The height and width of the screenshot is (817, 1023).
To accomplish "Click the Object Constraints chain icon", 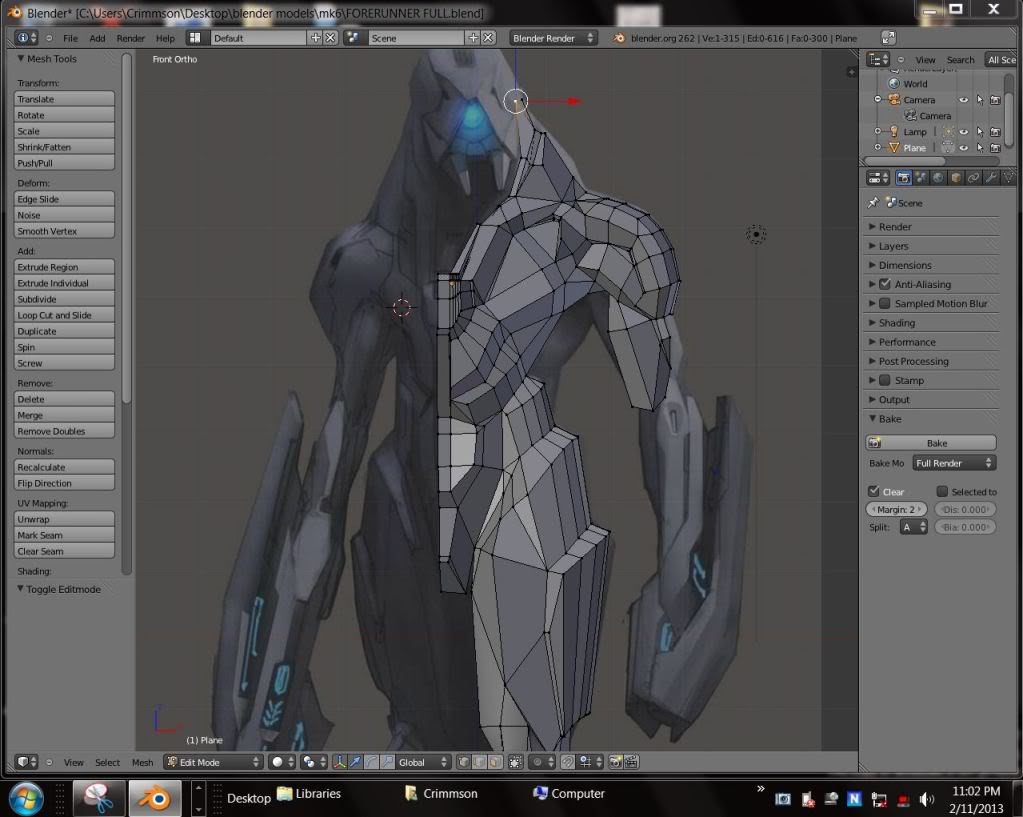I will tap(973, 178).
